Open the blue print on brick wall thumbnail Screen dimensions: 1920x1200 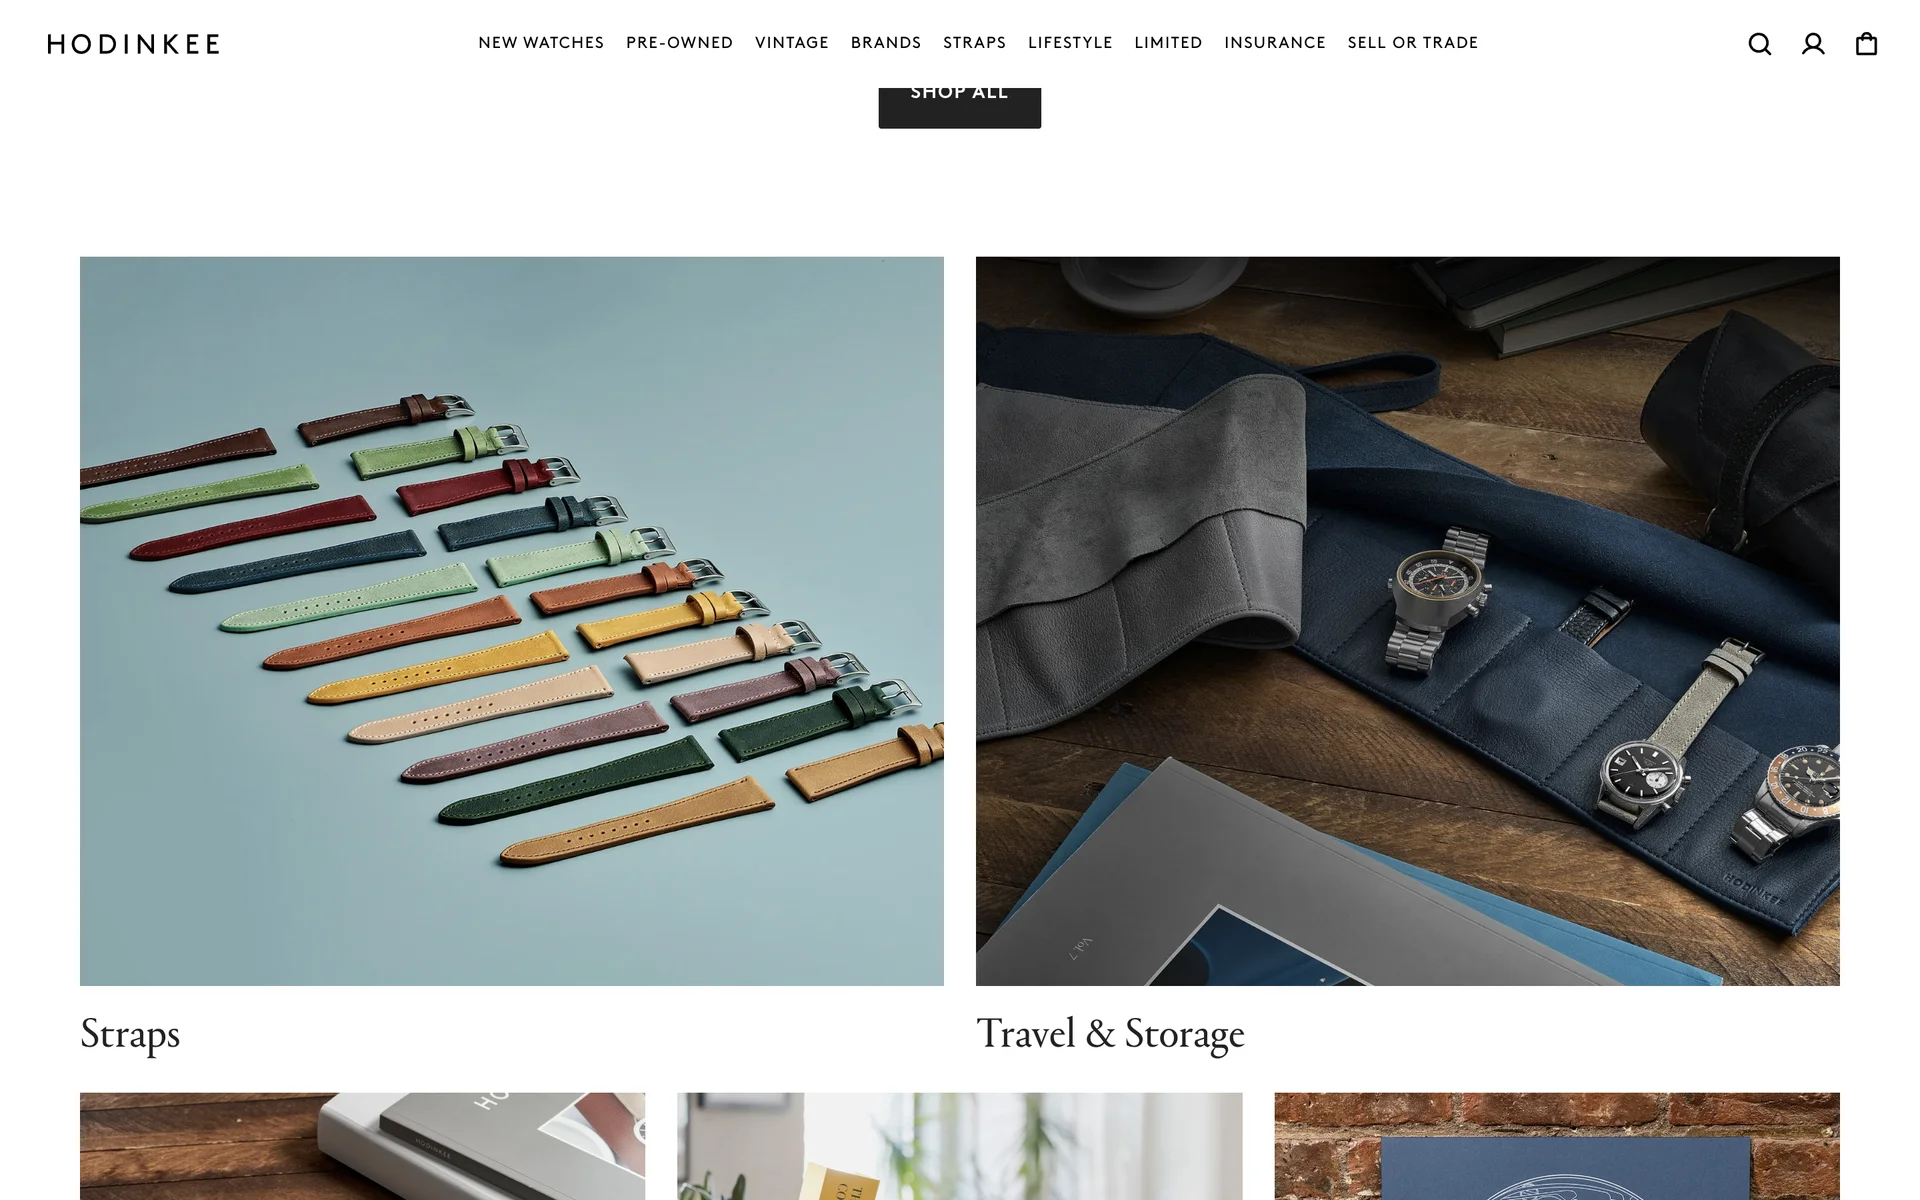point(1557,1146)
